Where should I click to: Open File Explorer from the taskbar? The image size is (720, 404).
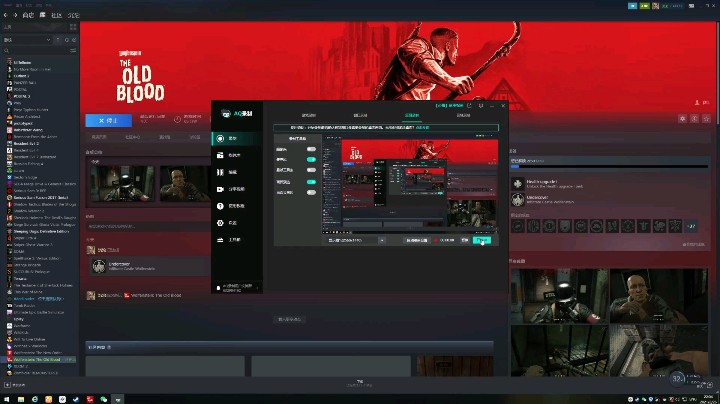coord(21,399)
